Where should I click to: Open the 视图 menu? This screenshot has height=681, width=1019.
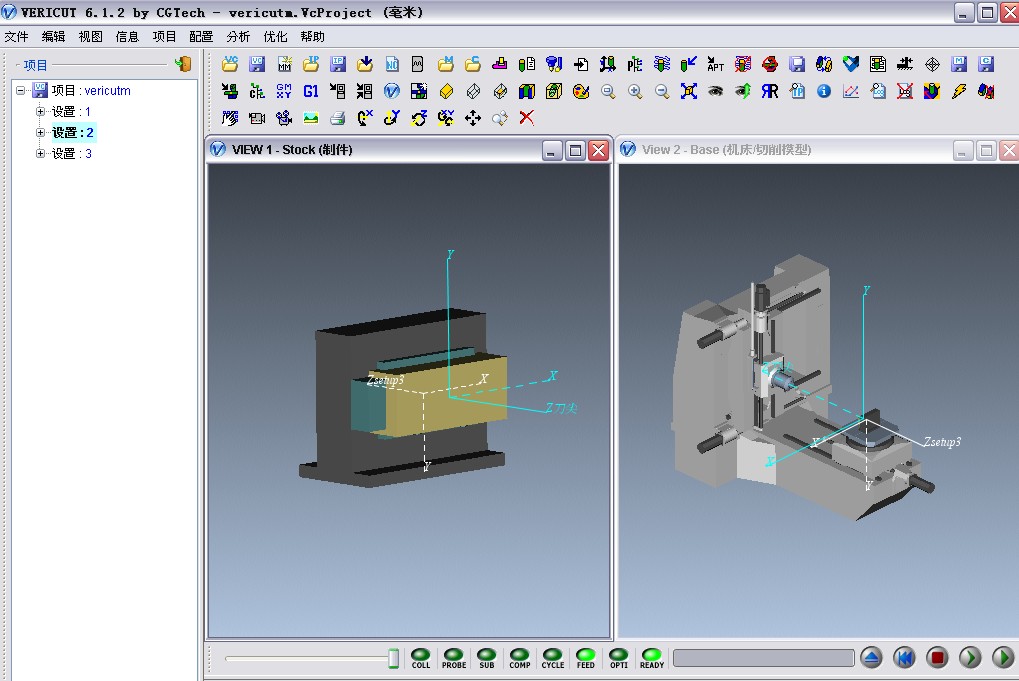click(x=90, y=36)
